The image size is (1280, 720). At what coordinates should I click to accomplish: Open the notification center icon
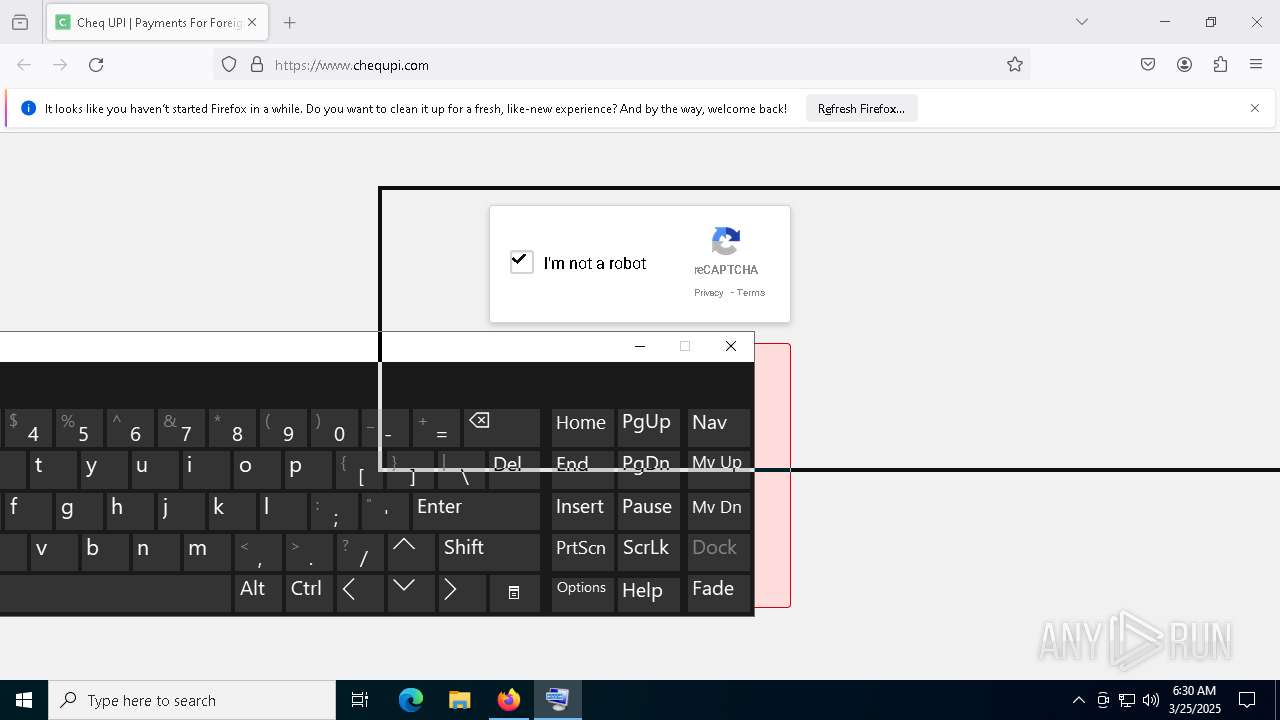click(x=1247, y=700)
